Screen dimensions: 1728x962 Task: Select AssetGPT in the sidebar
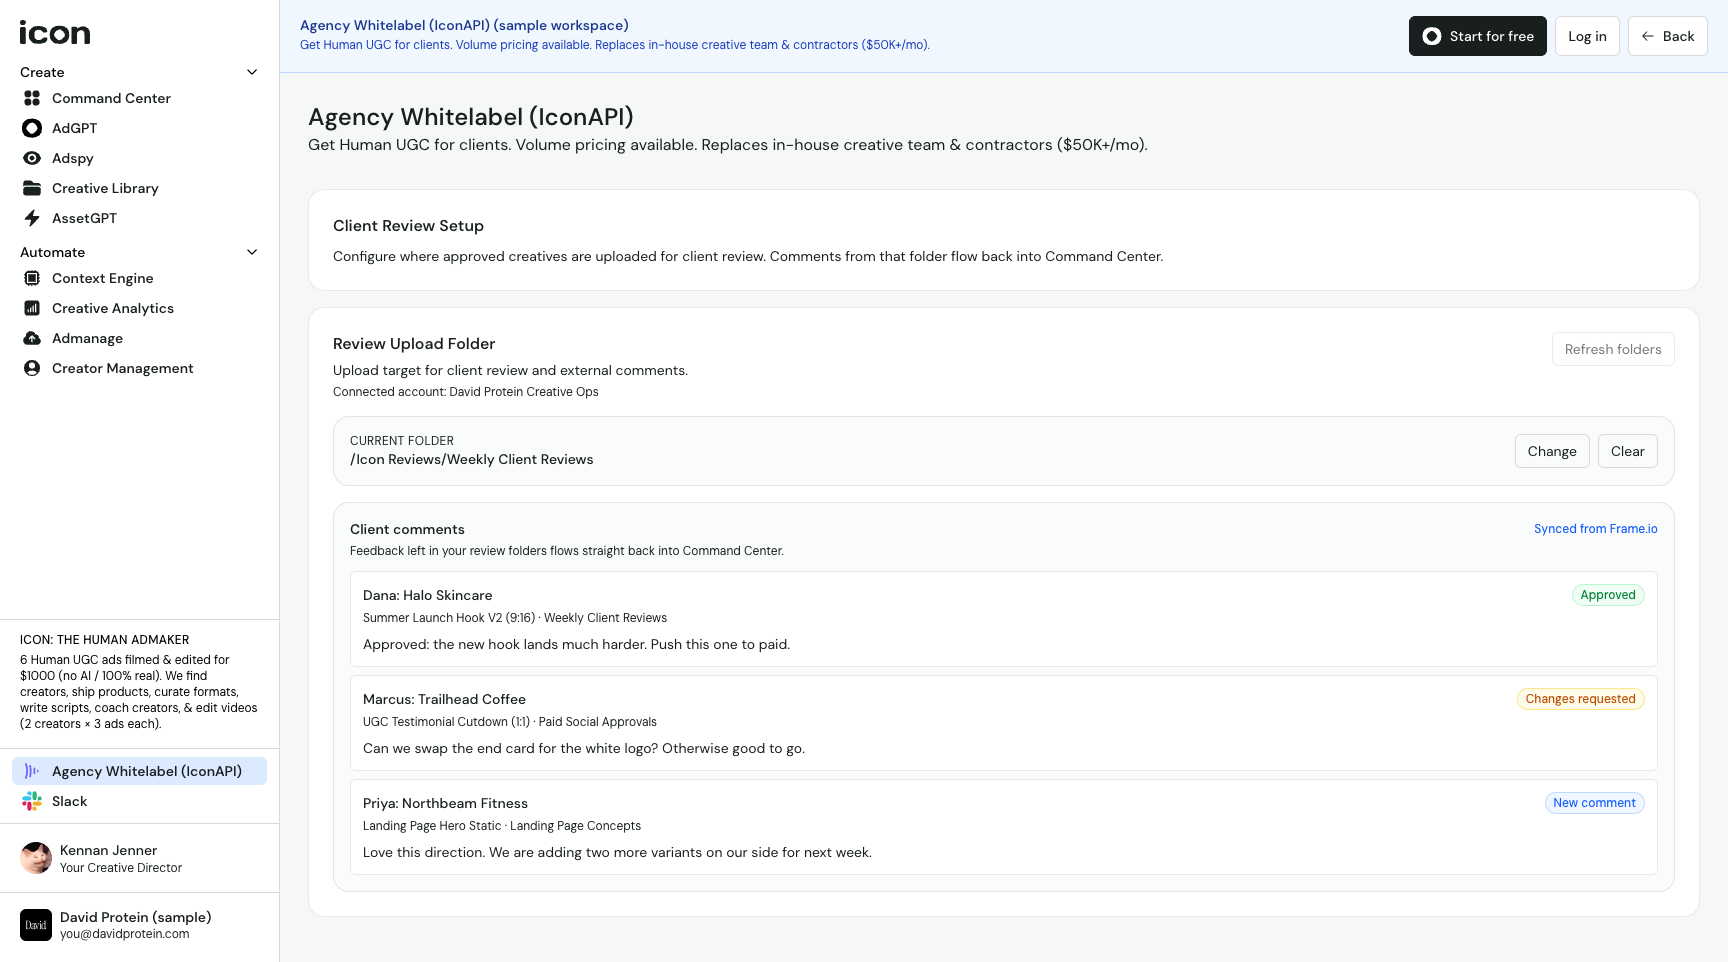[139, 218]
